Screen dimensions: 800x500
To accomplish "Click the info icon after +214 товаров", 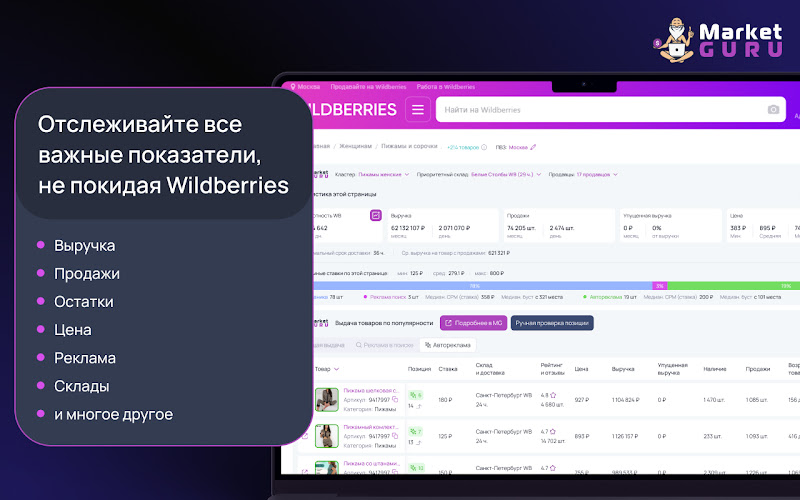I will tap(484, 147).
